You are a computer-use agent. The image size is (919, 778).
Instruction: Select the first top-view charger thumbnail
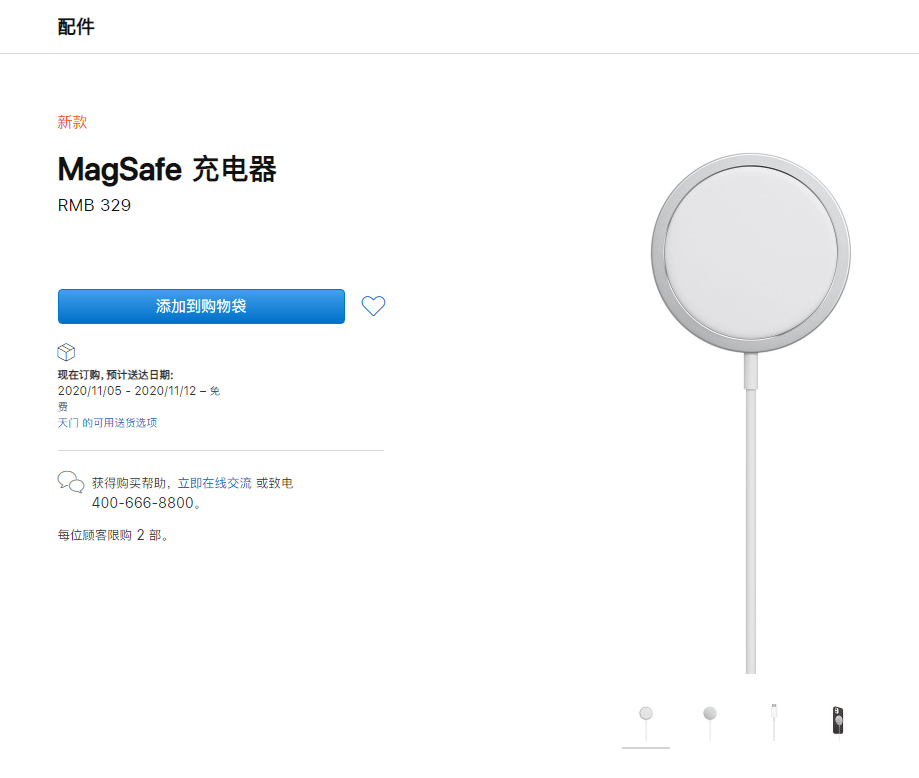(645, 715)
